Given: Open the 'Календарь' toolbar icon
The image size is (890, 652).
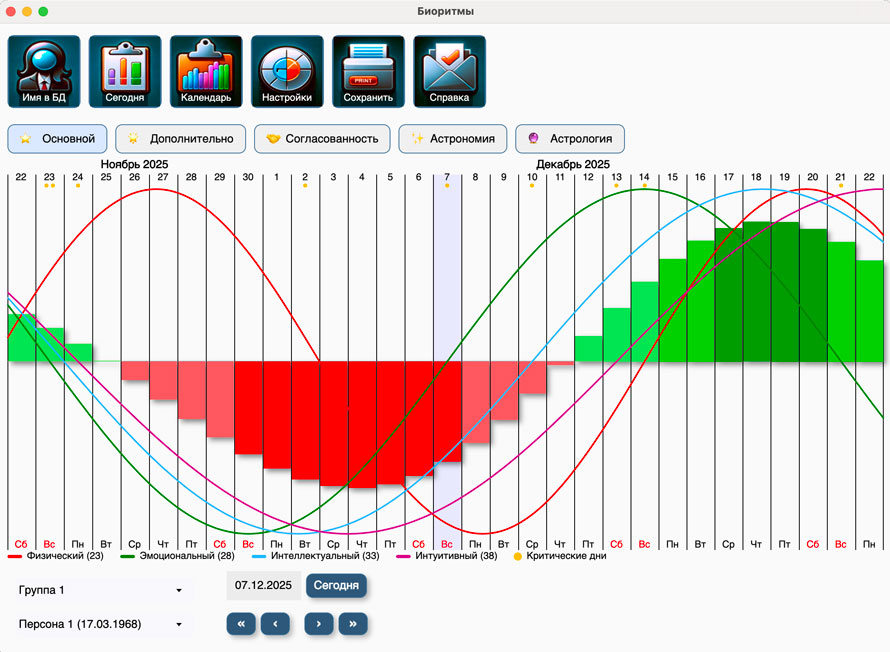Looking at the screenshot, I should pos(206,72).
